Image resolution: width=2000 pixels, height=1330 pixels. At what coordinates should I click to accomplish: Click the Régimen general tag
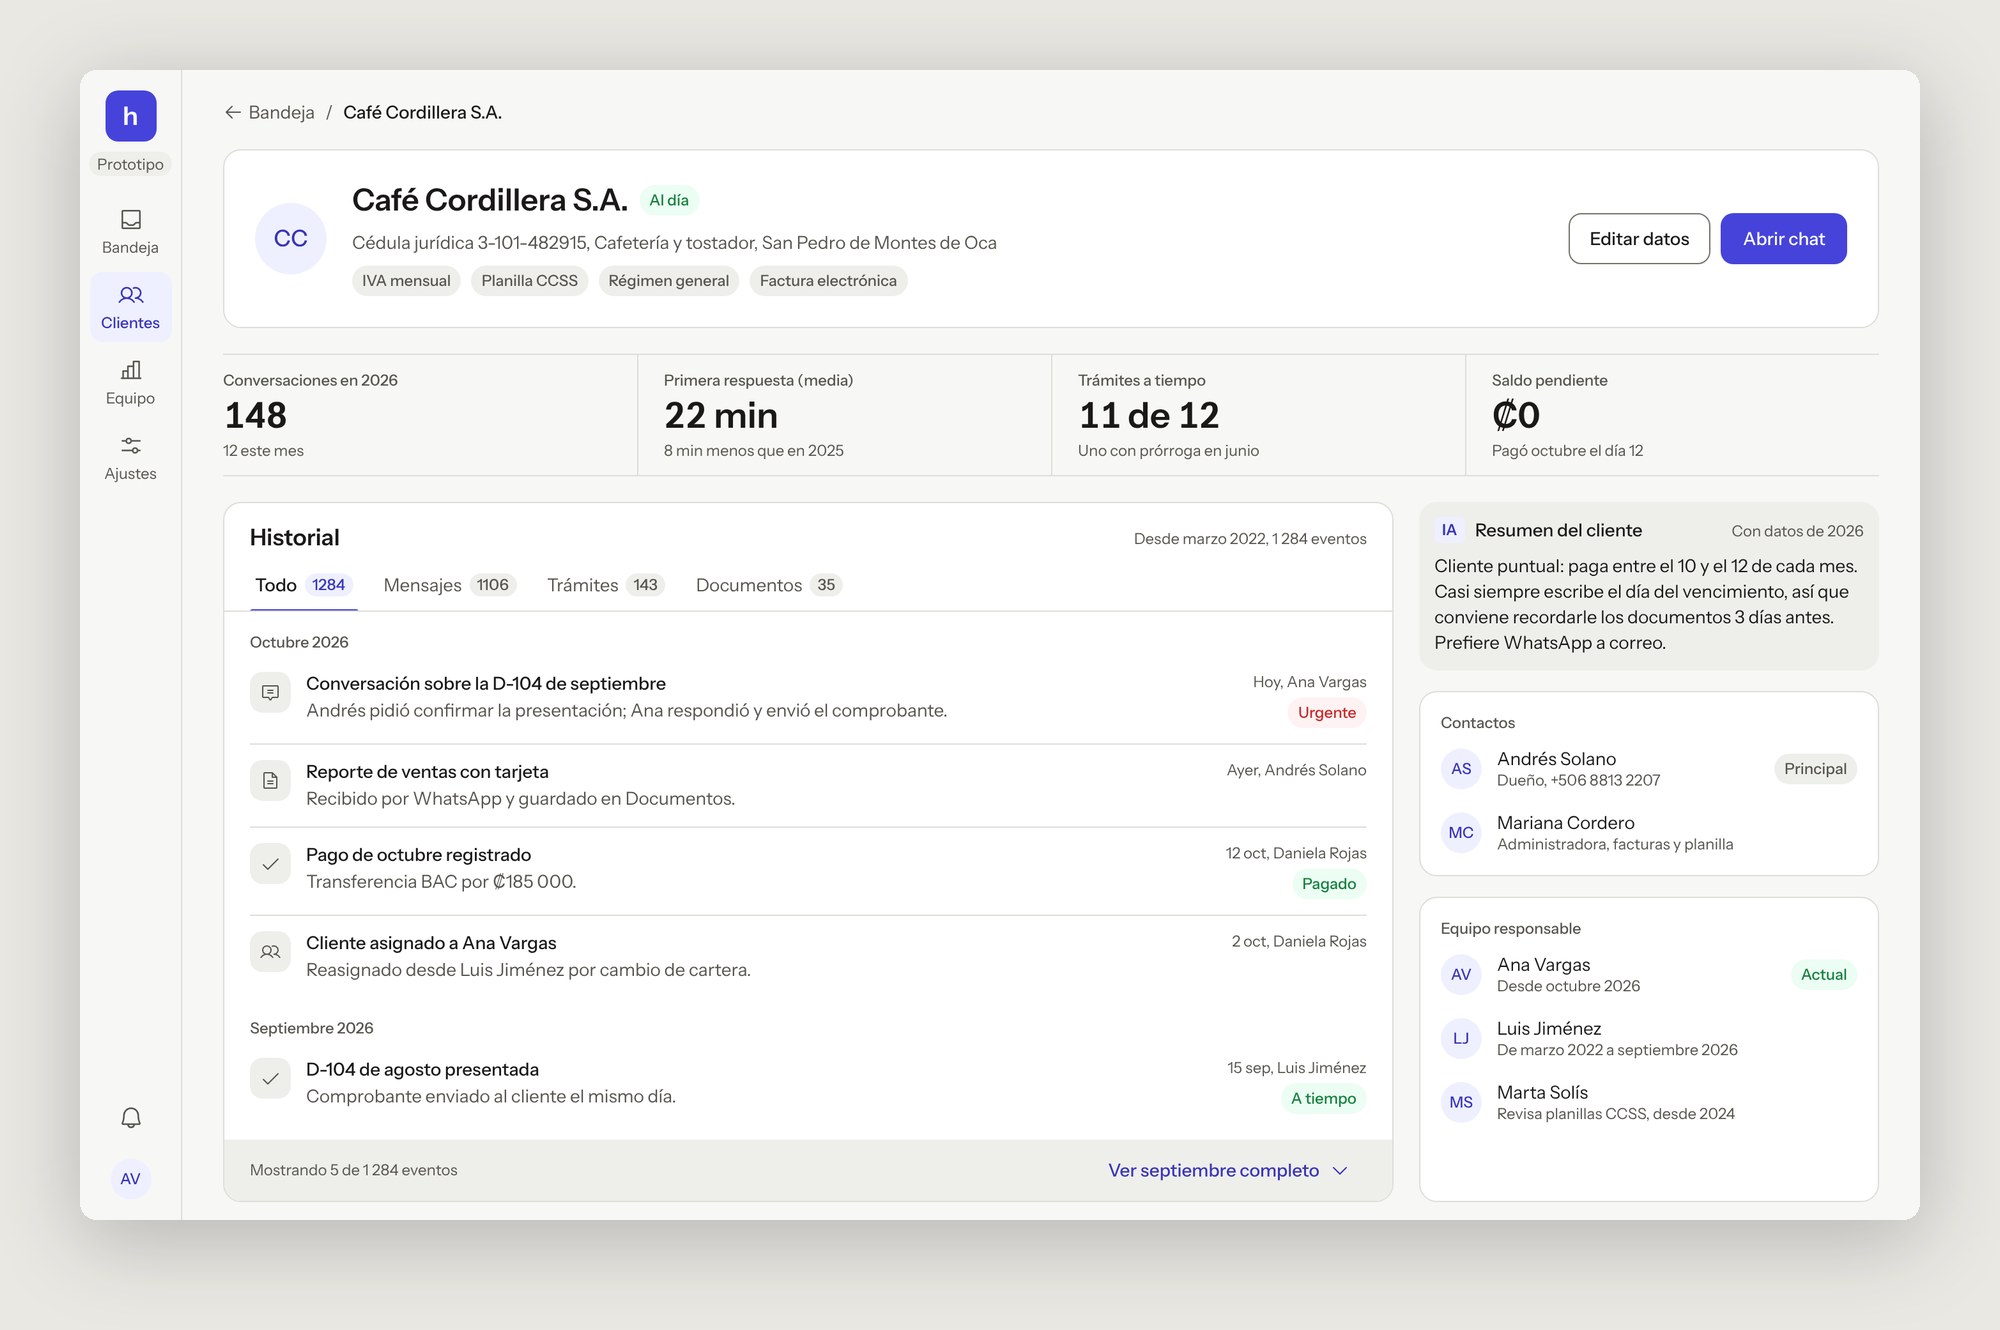[668, 281]
